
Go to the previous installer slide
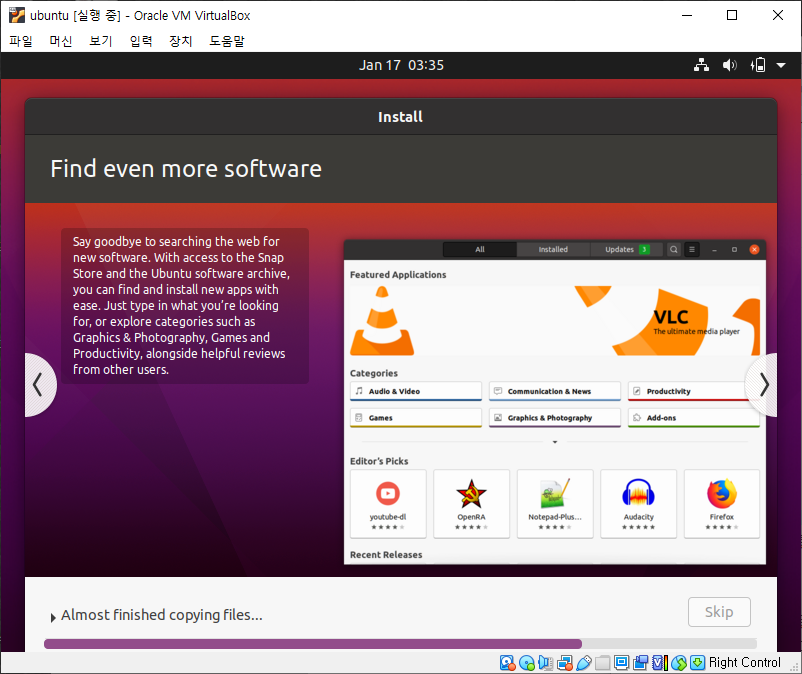[38, 385]
